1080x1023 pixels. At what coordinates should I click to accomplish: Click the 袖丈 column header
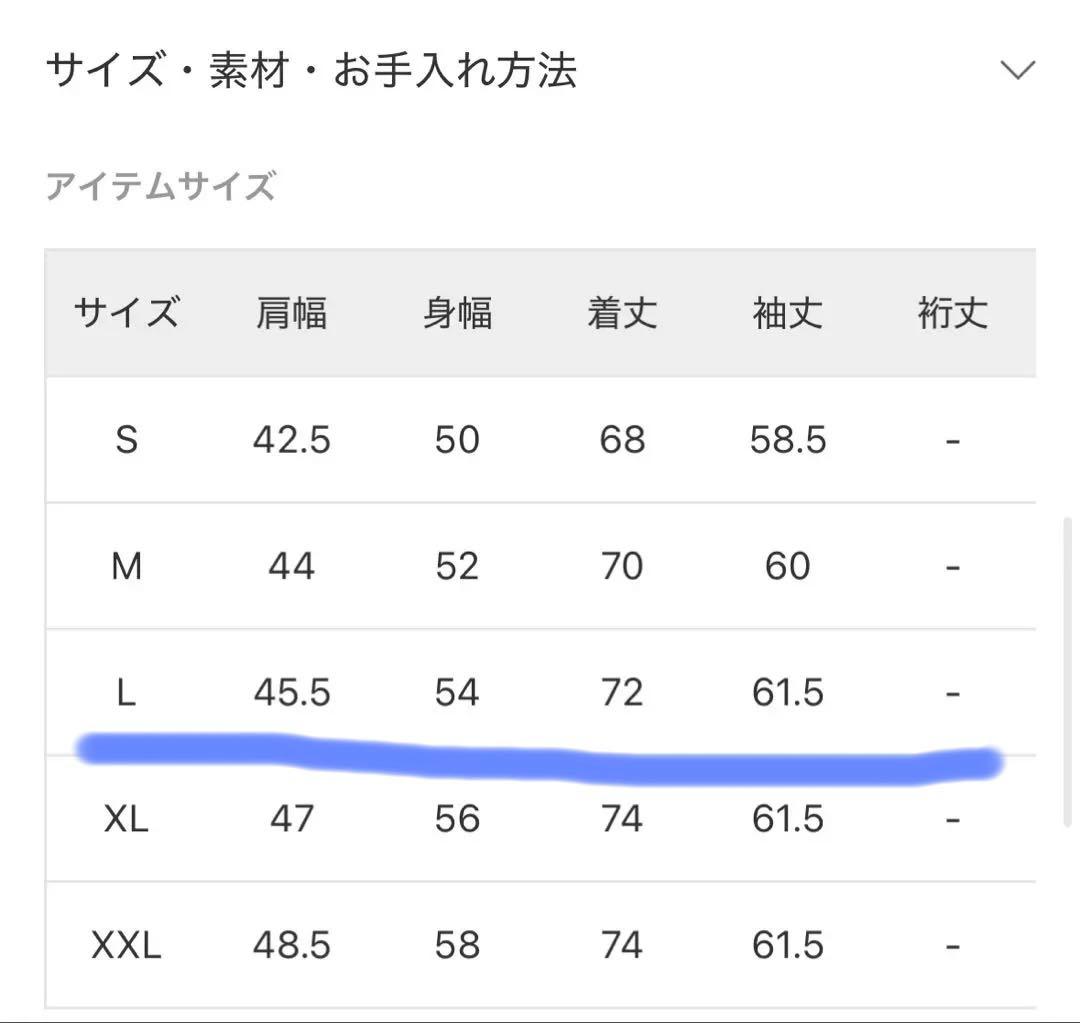788,314
